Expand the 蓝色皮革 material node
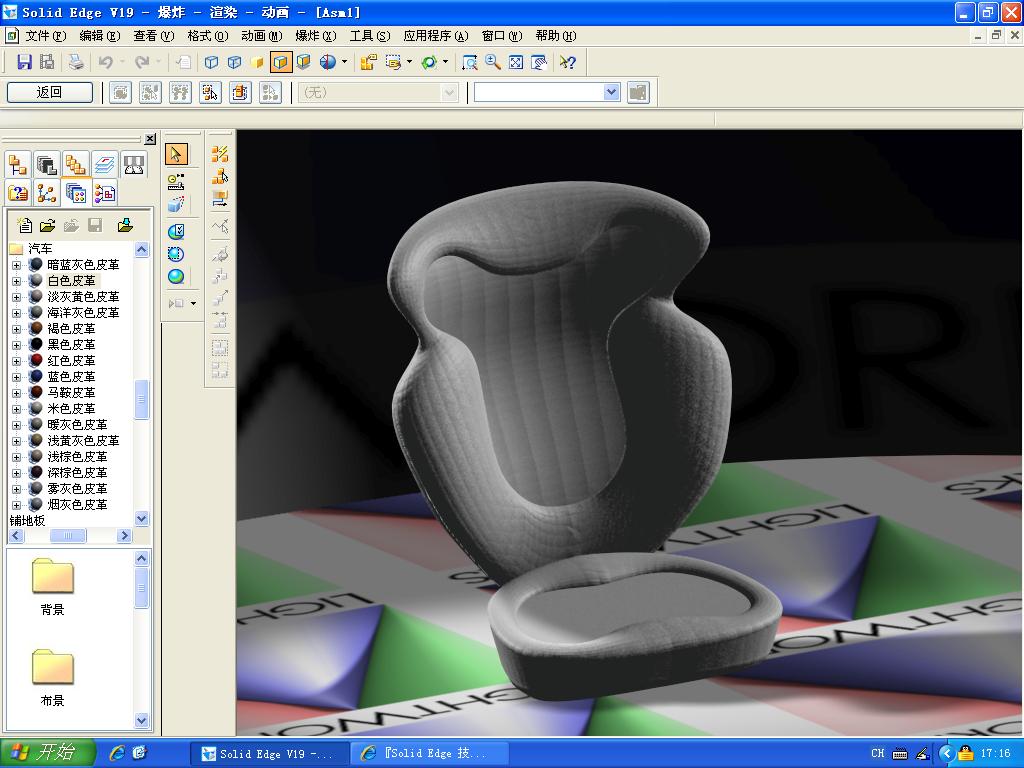 click(x=16, y=377)
